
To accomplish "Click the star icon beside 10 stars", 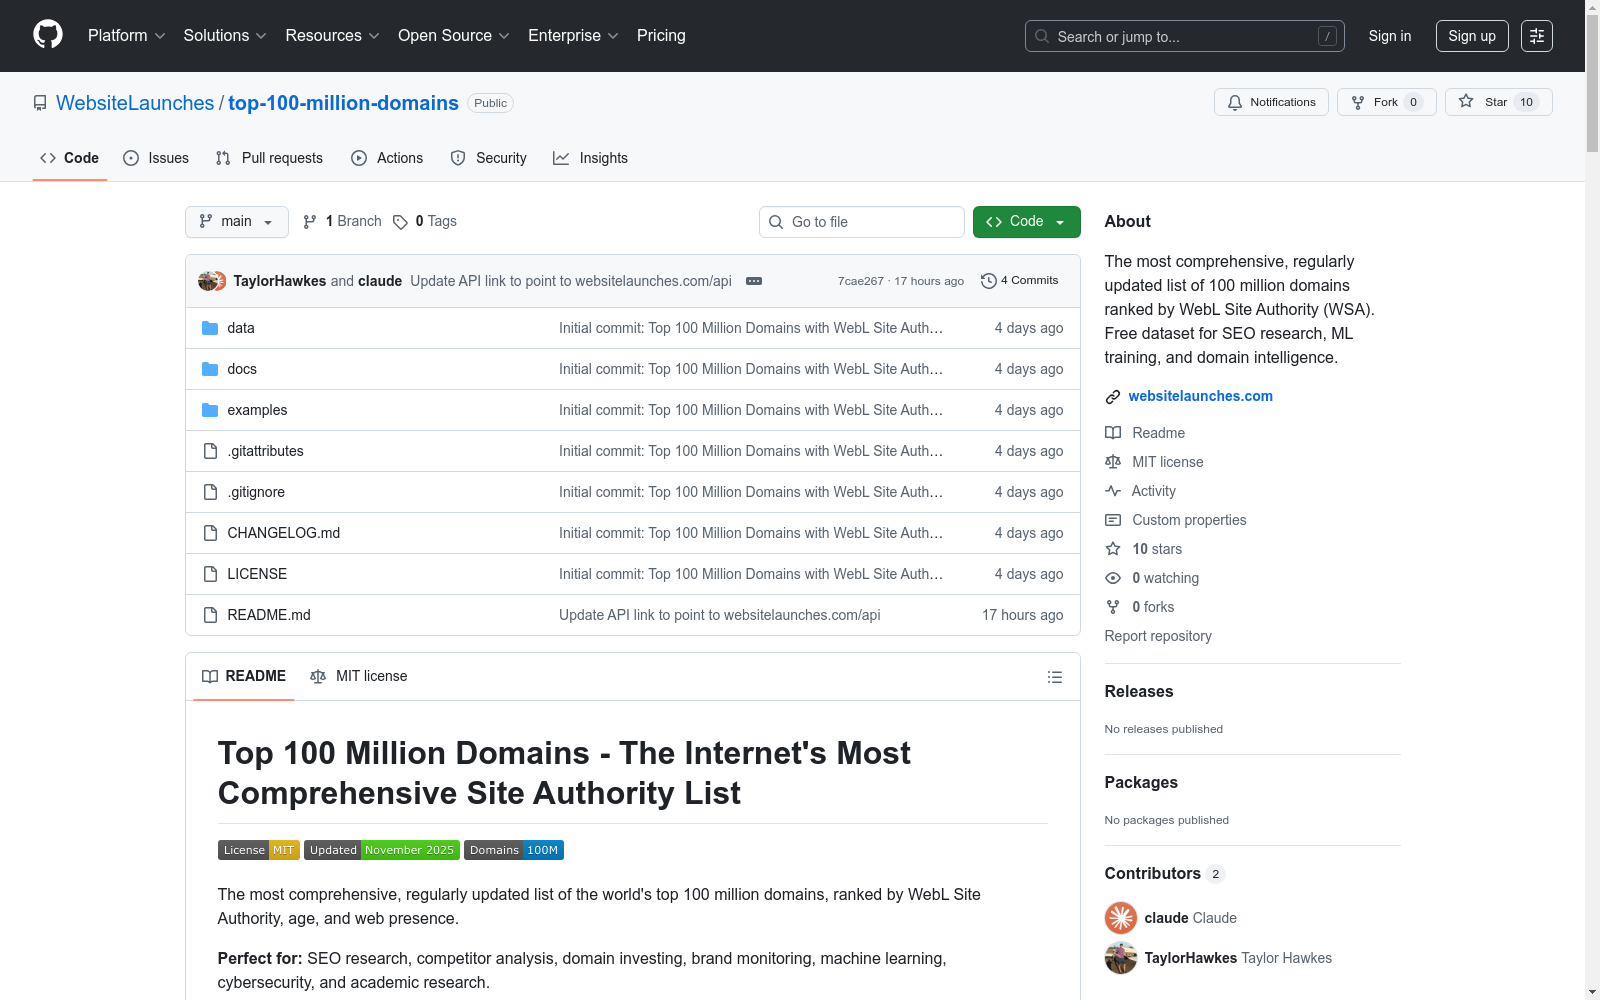I will pos(1113,549).
